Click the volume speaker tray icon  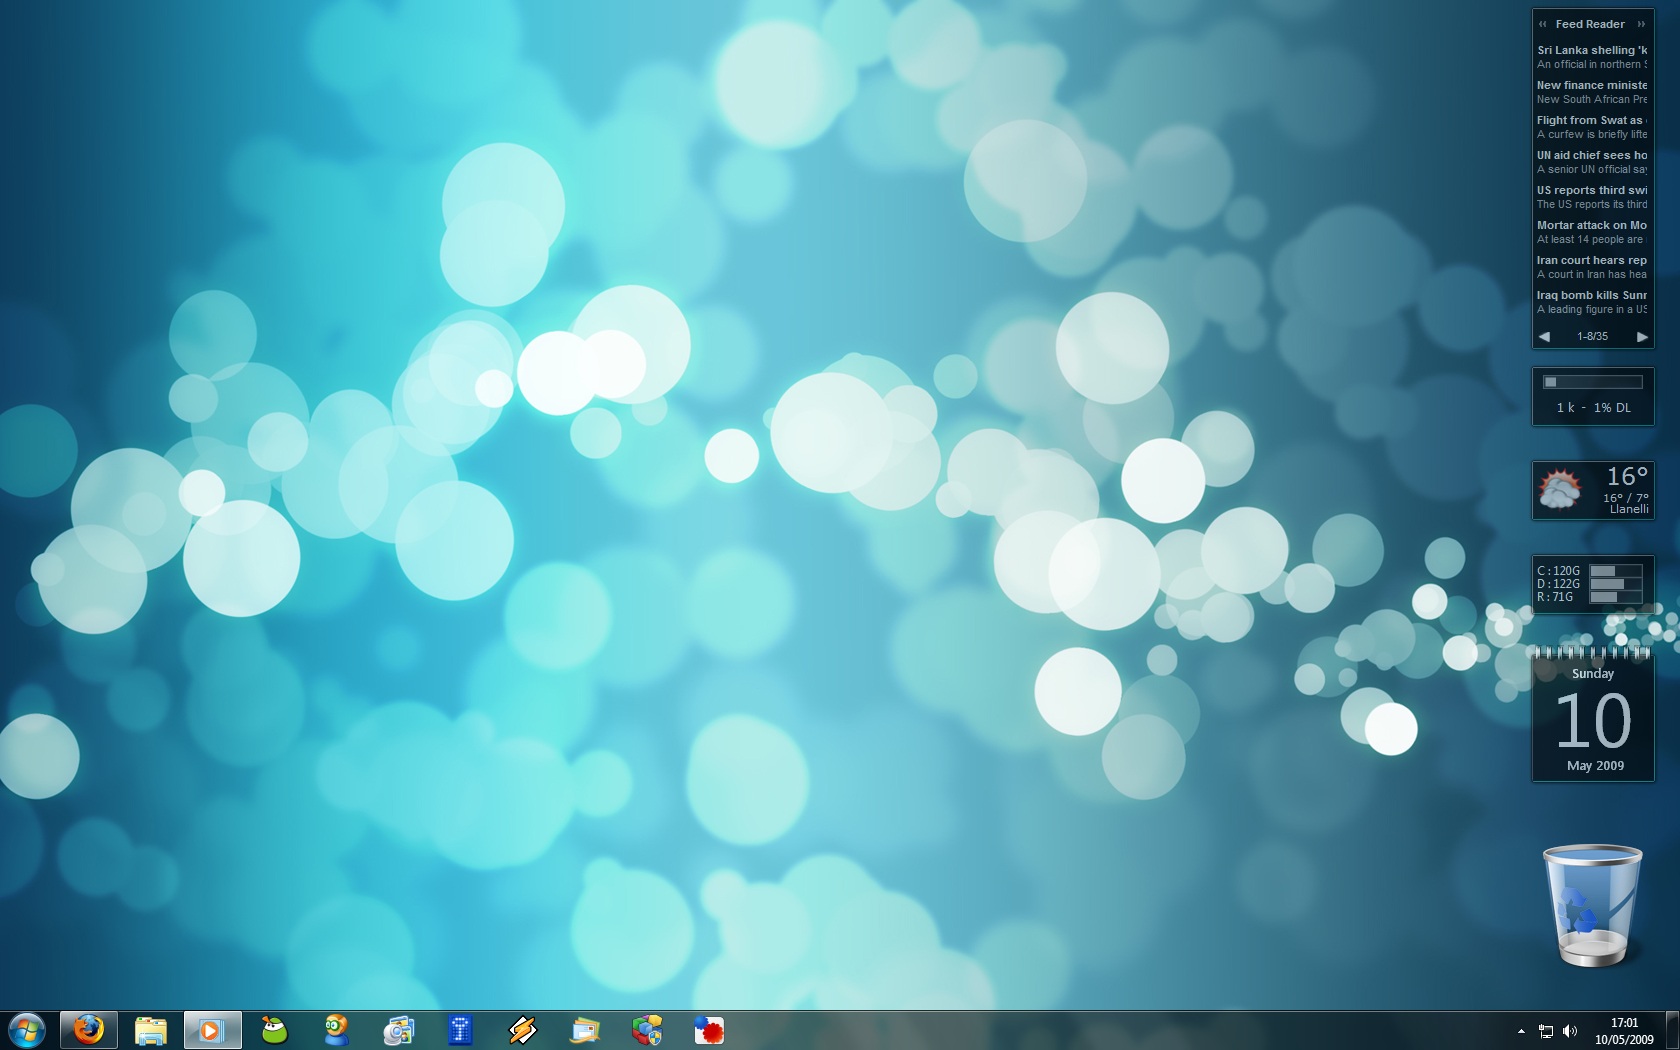tap(1570, 1031)
